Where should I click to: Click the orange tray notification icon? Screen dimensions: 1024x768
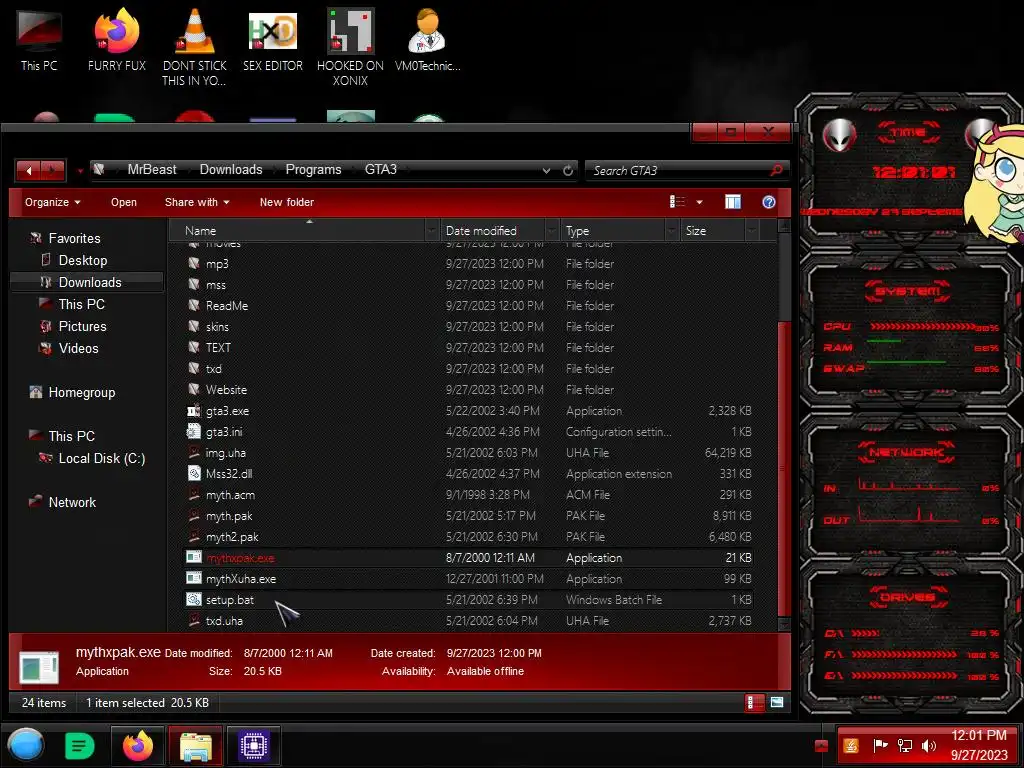point(851,745)
